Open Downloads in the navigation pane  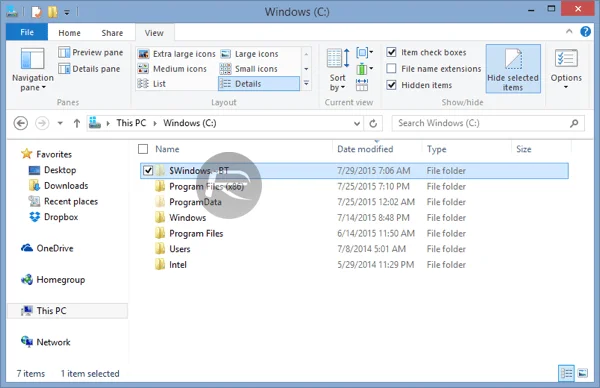point(59,186)
